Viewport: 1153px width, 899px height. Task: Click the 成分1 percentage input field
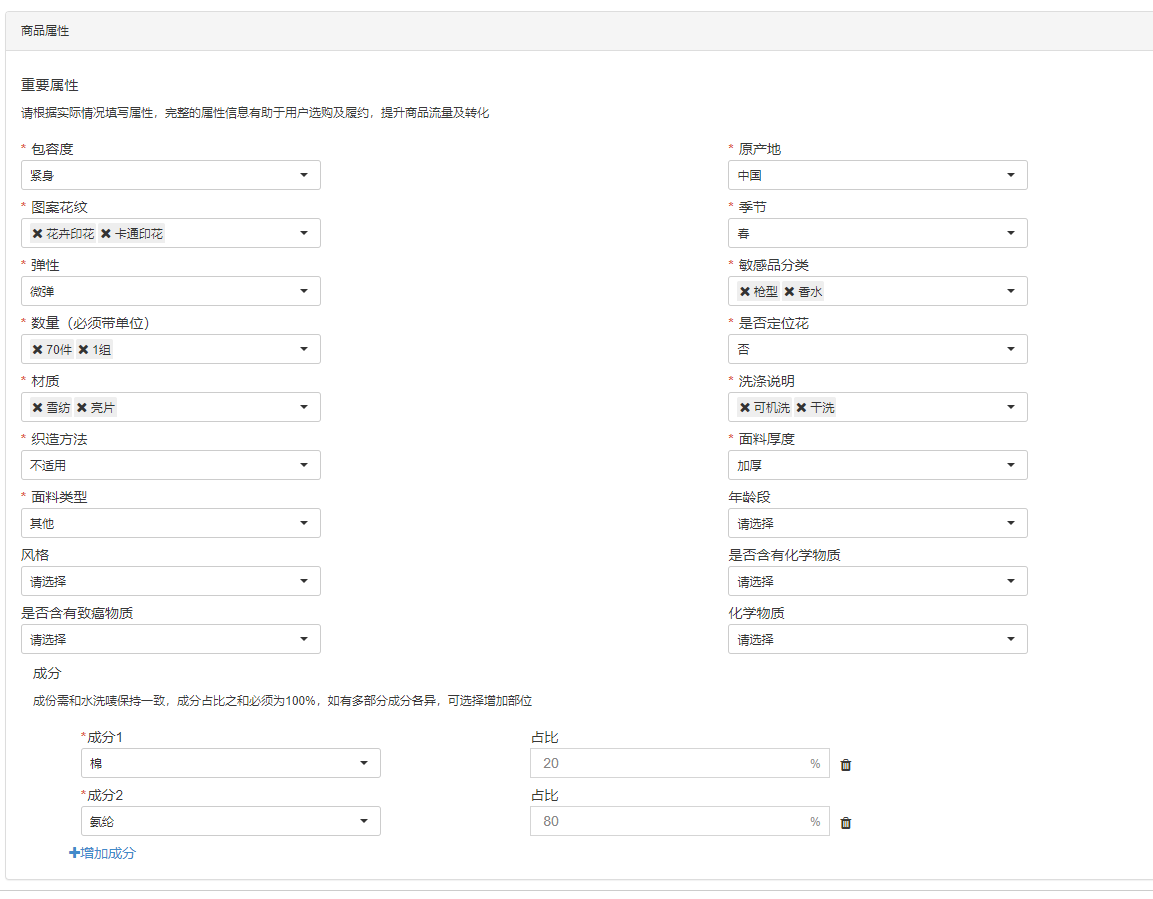668,764
